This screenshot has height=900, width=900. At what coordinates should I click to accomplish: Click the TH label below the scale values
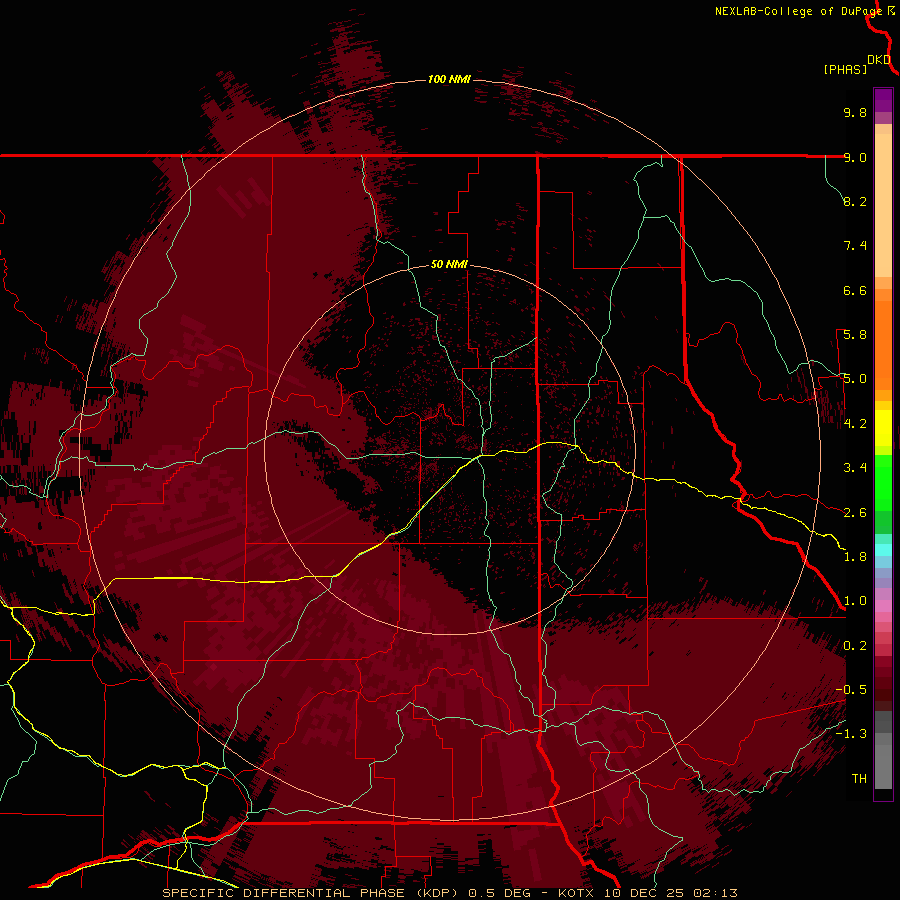pyautogui.click(x=859, y=779)
